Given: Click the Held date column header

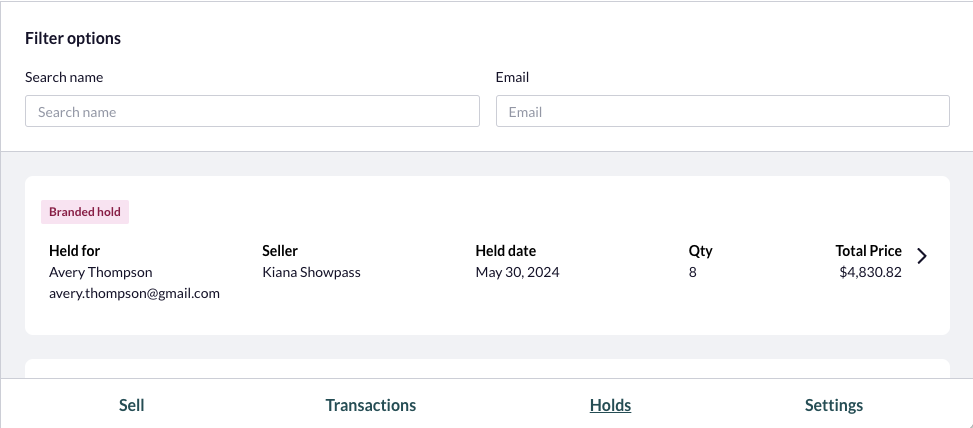Looking at the screenshot, I should (x=506, y=251).
